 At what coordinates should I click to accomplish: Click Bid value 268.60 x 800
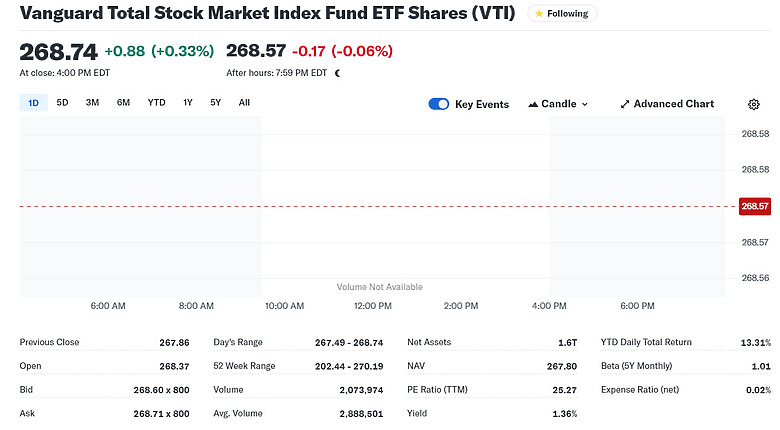point(161,390)
